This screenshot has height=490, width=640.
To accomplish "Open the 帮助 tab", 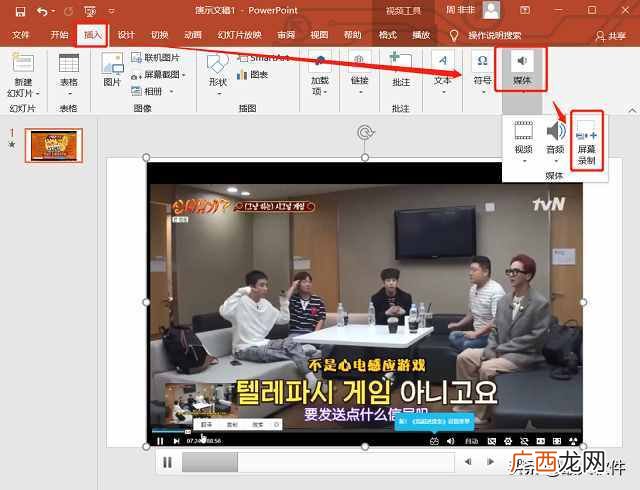I will 352,35.
